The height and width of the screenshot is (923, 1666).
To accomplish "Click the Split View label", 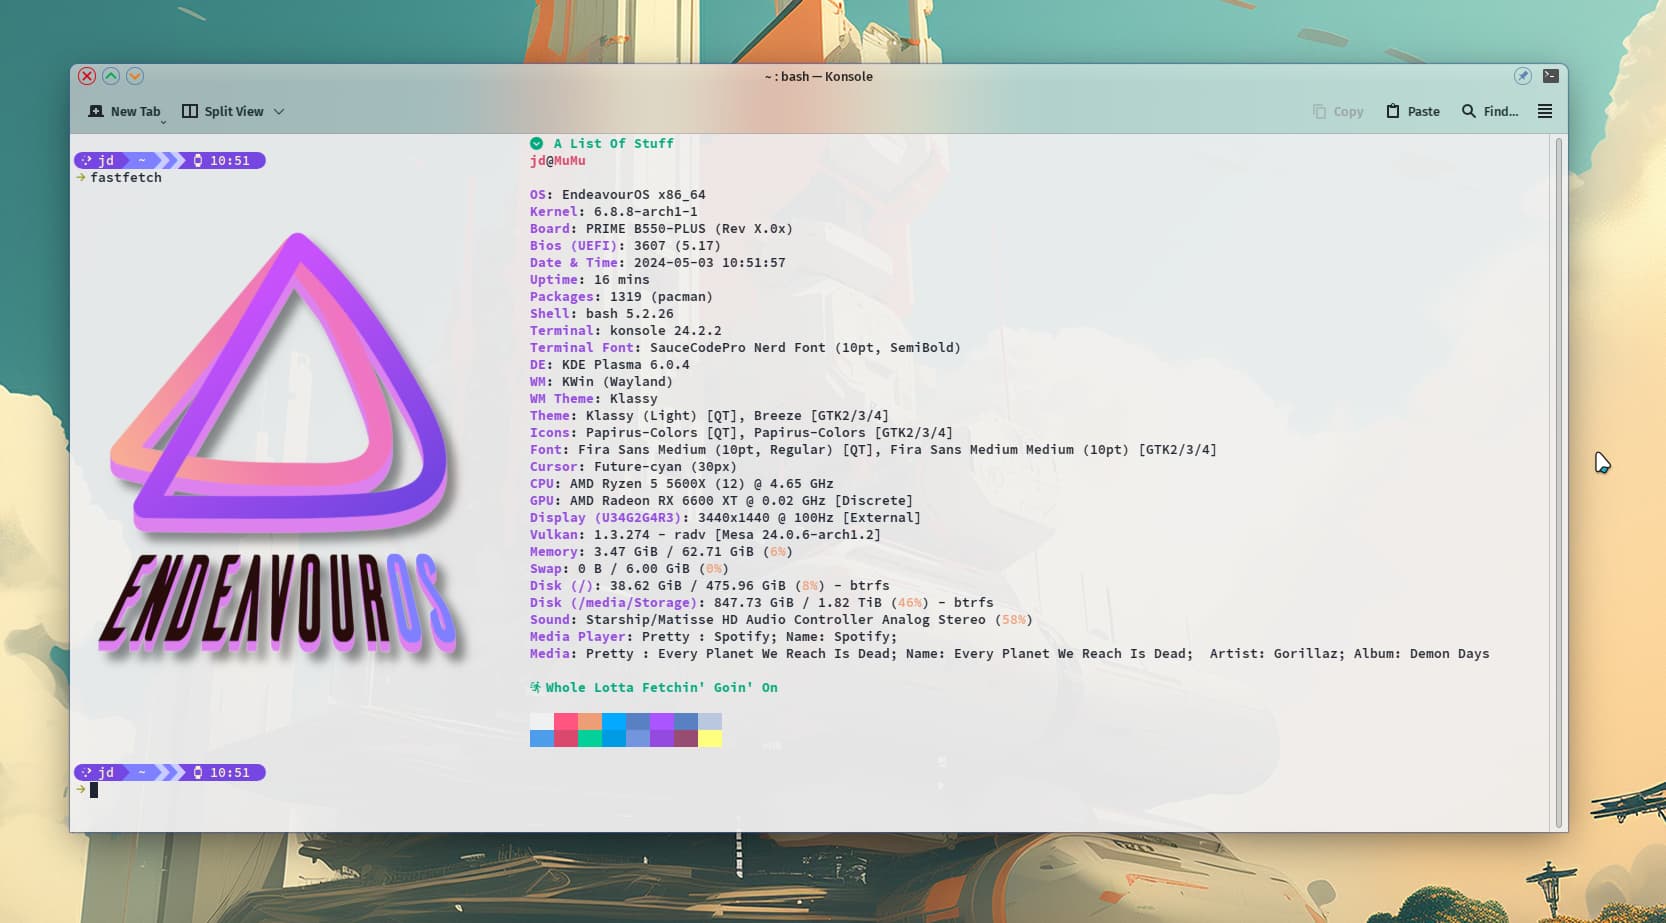I will 234,111.
